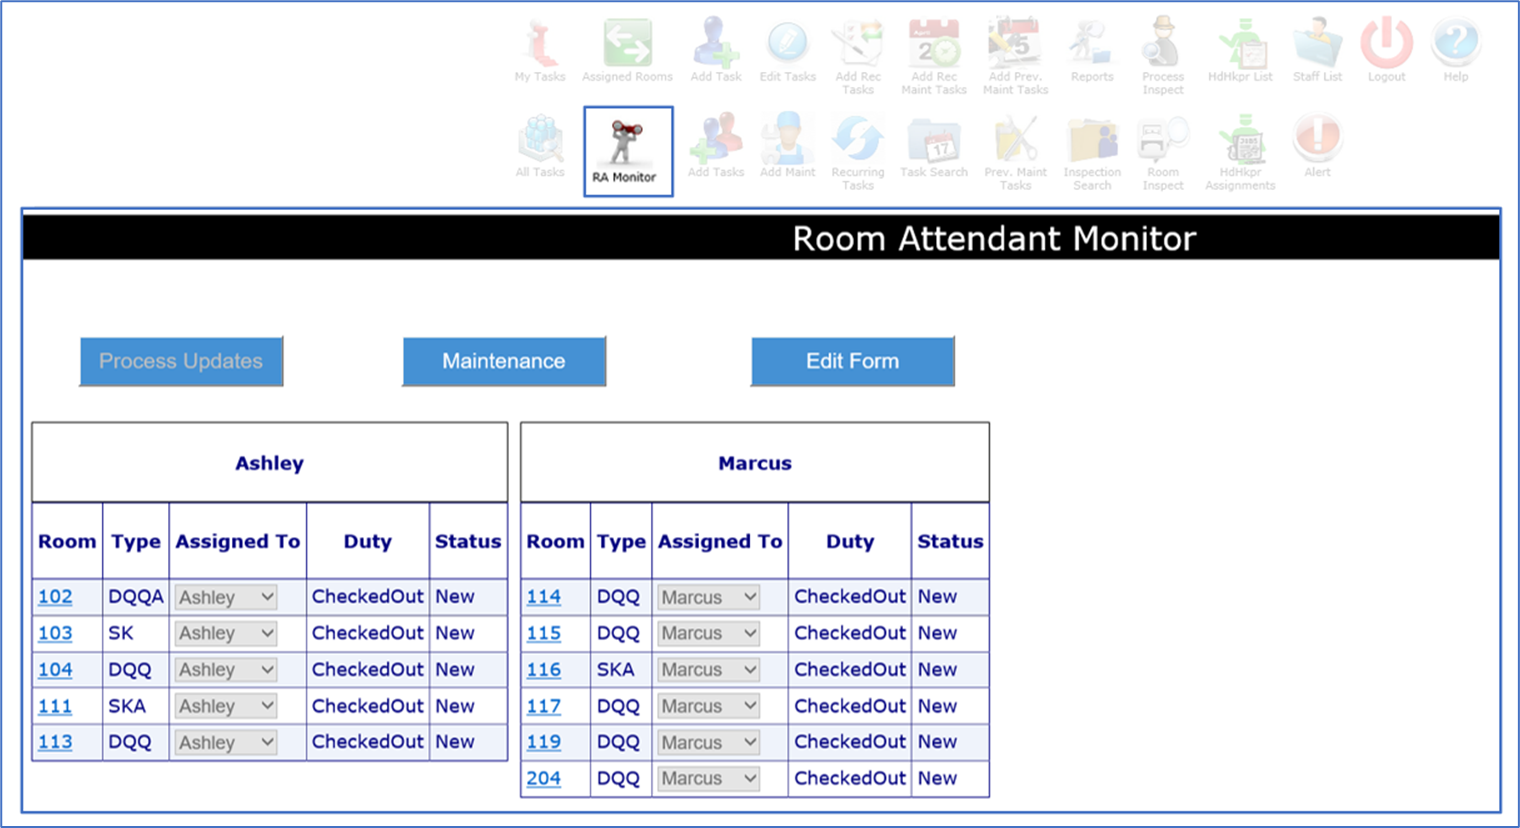
Task: Open the RA Monitor icon
Action: pos(627,151)
